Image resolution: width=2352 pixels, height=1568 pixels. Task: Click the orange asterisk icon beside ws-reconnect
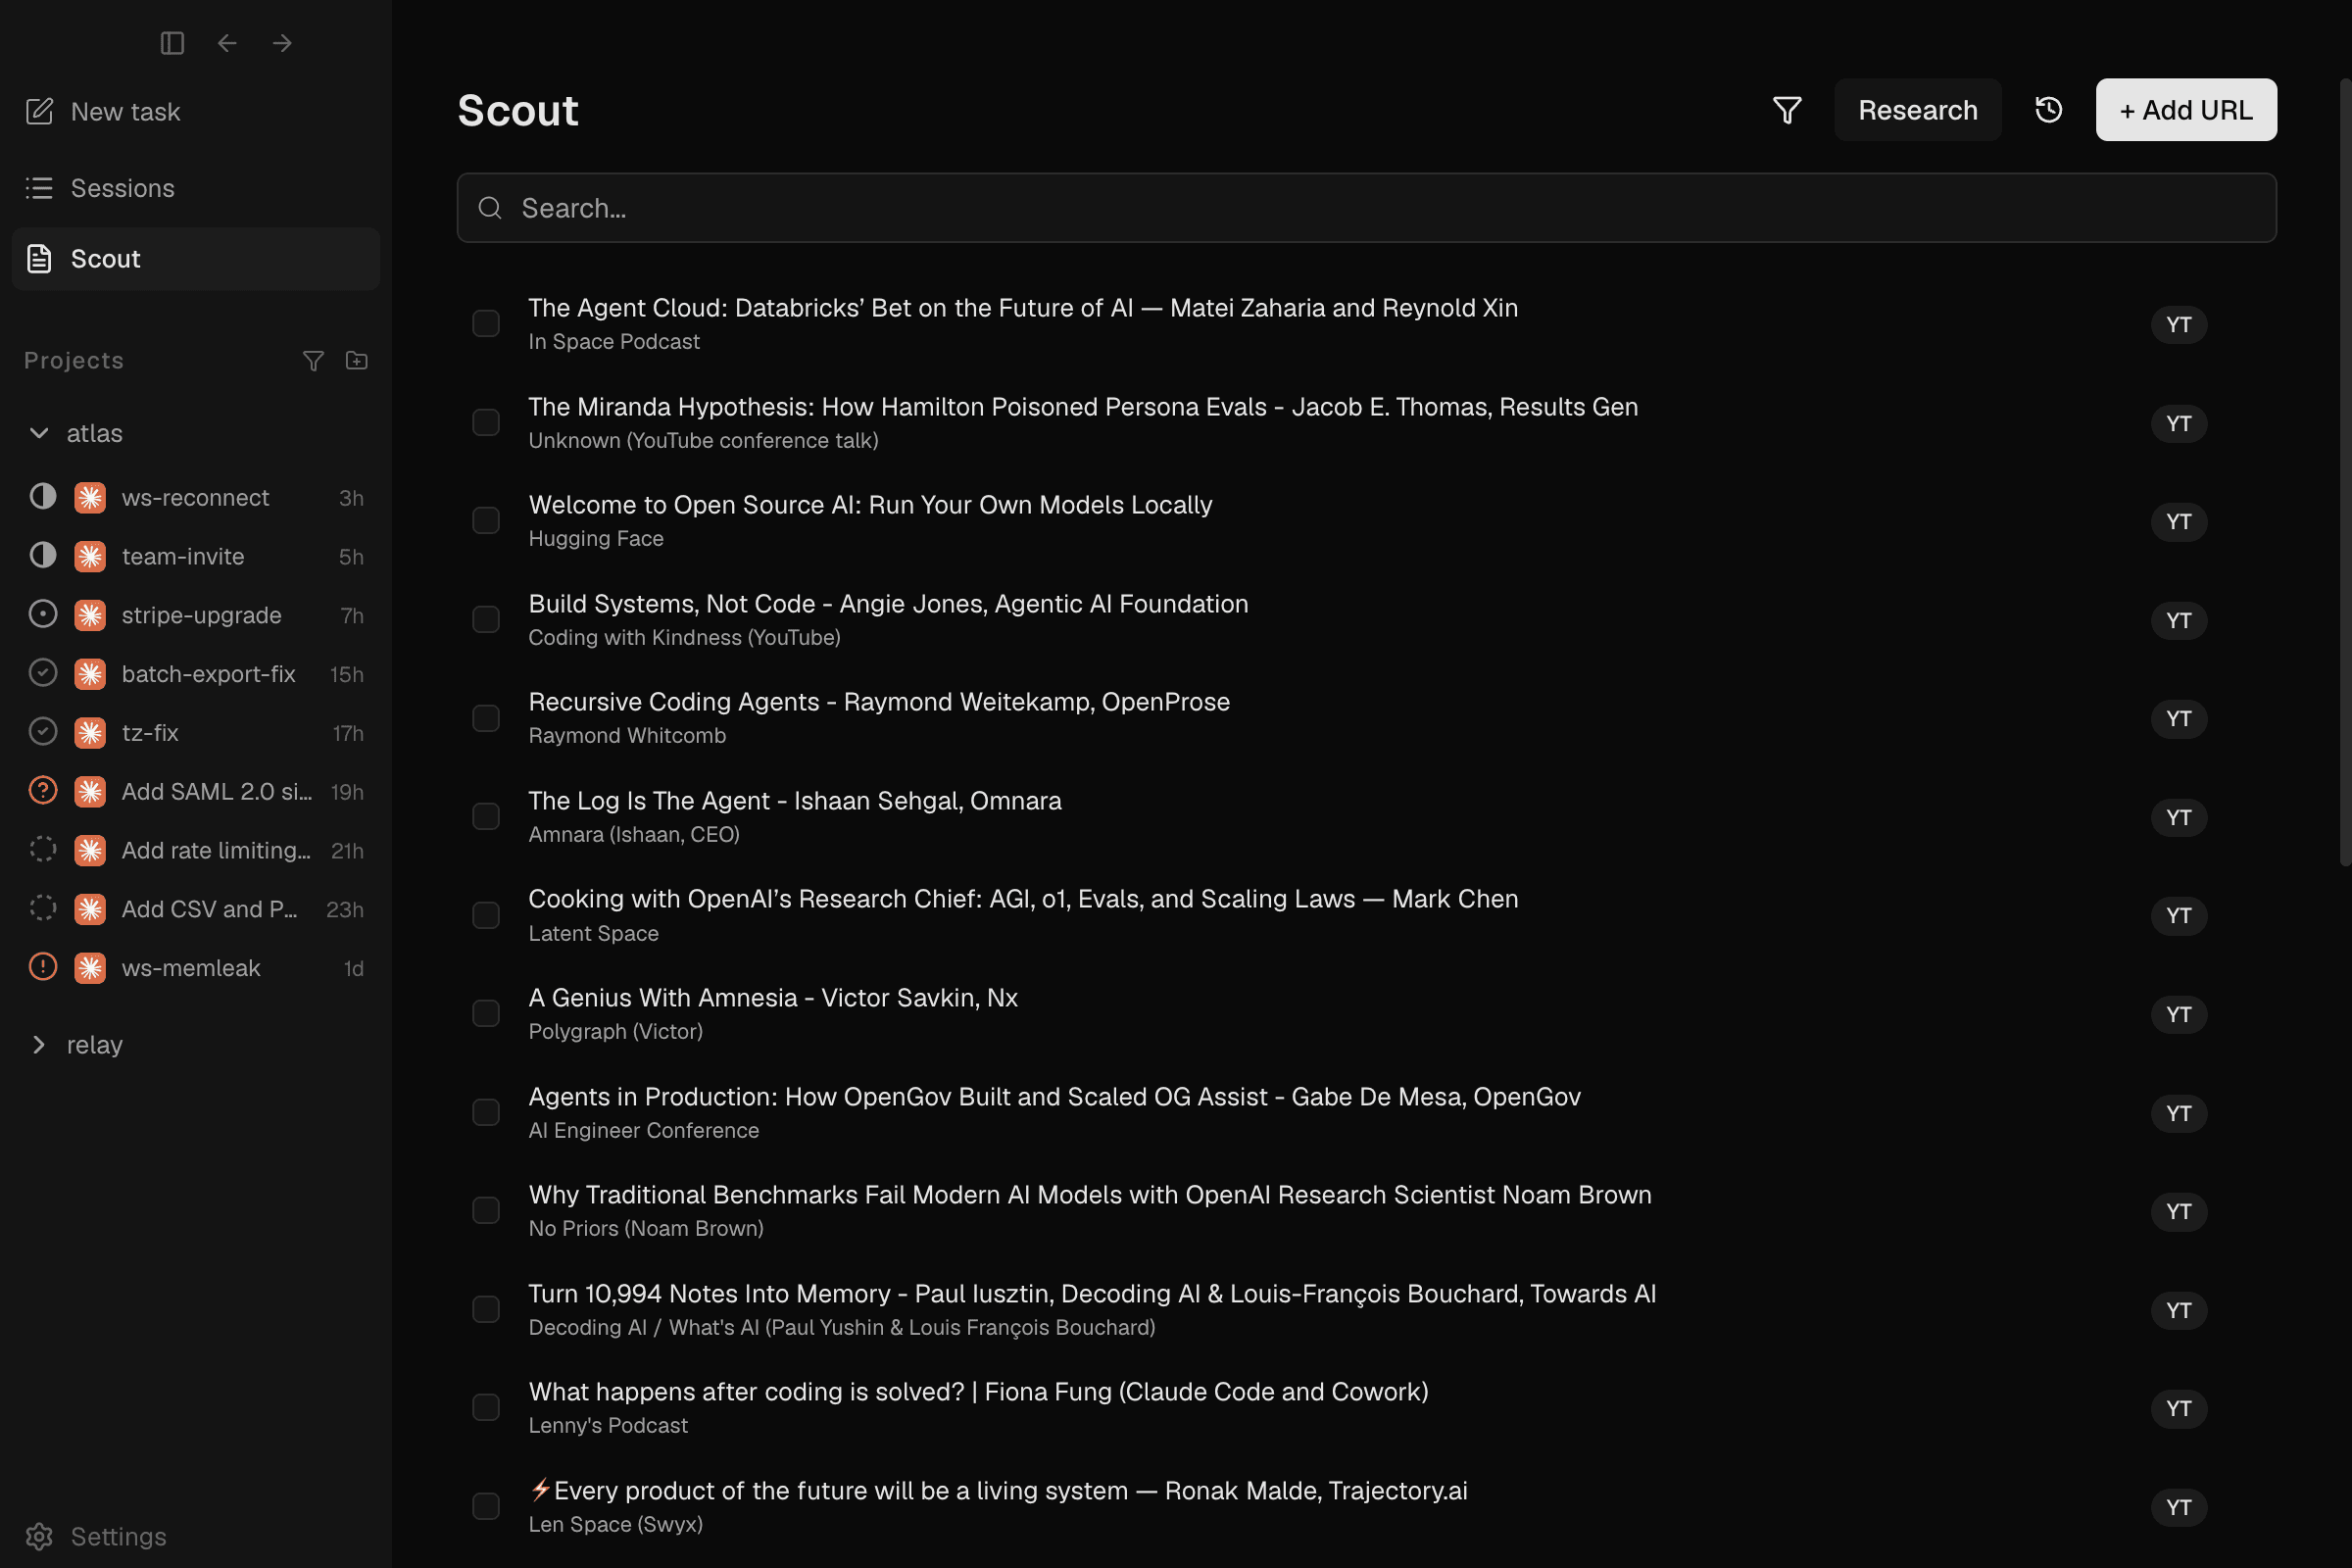[x=90, y=498]
